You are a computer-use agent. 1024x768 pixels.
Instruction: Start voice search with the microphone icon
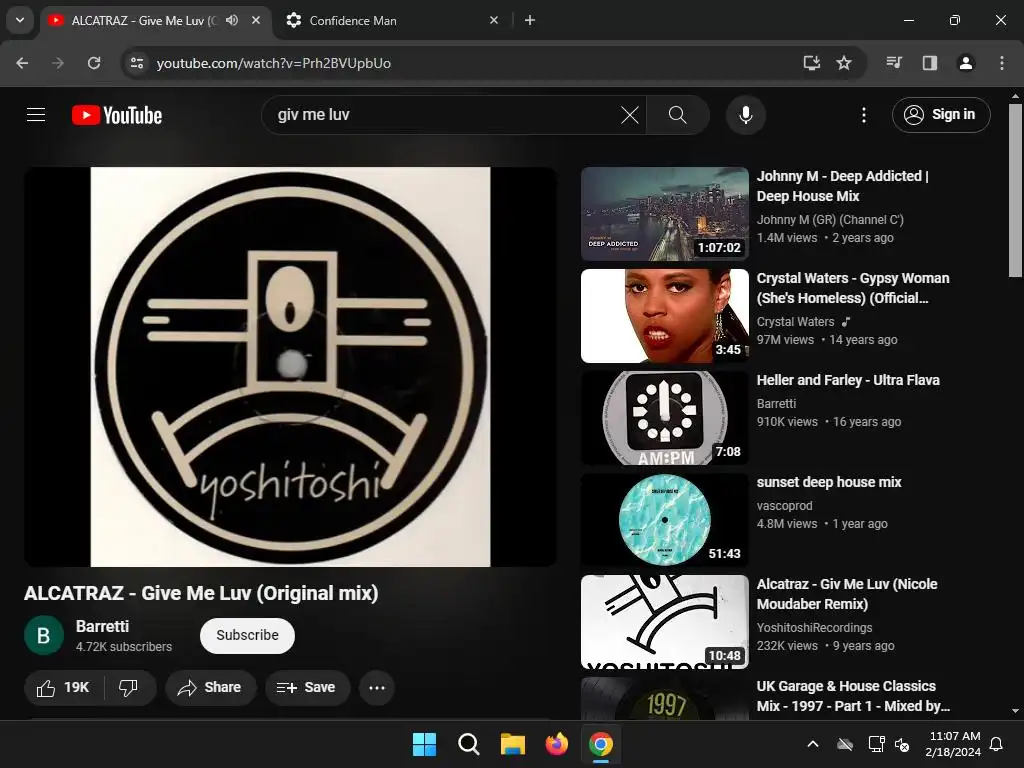745,115
